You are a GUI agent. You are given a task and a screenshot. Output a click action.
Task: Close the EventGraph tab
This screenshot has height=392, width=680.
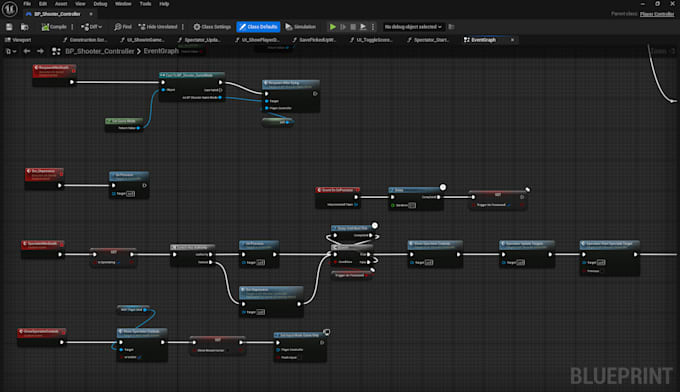tap(512, 40)
